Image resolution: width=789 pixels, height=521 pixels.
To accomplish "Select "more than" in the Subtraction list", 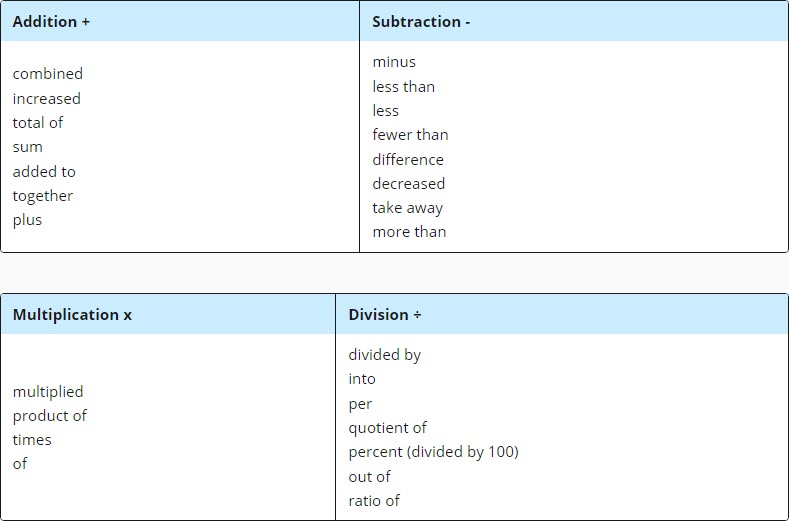I will (x=409, y=232).
